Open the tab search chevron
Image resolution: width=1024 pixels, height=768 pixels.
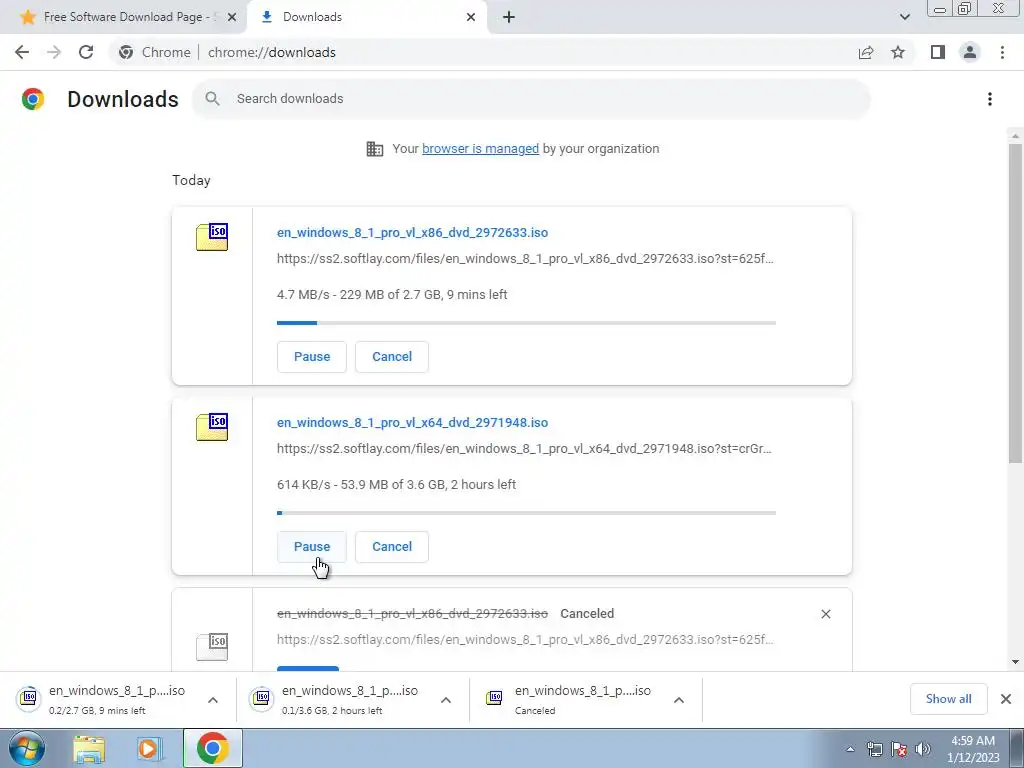point(904,17)
